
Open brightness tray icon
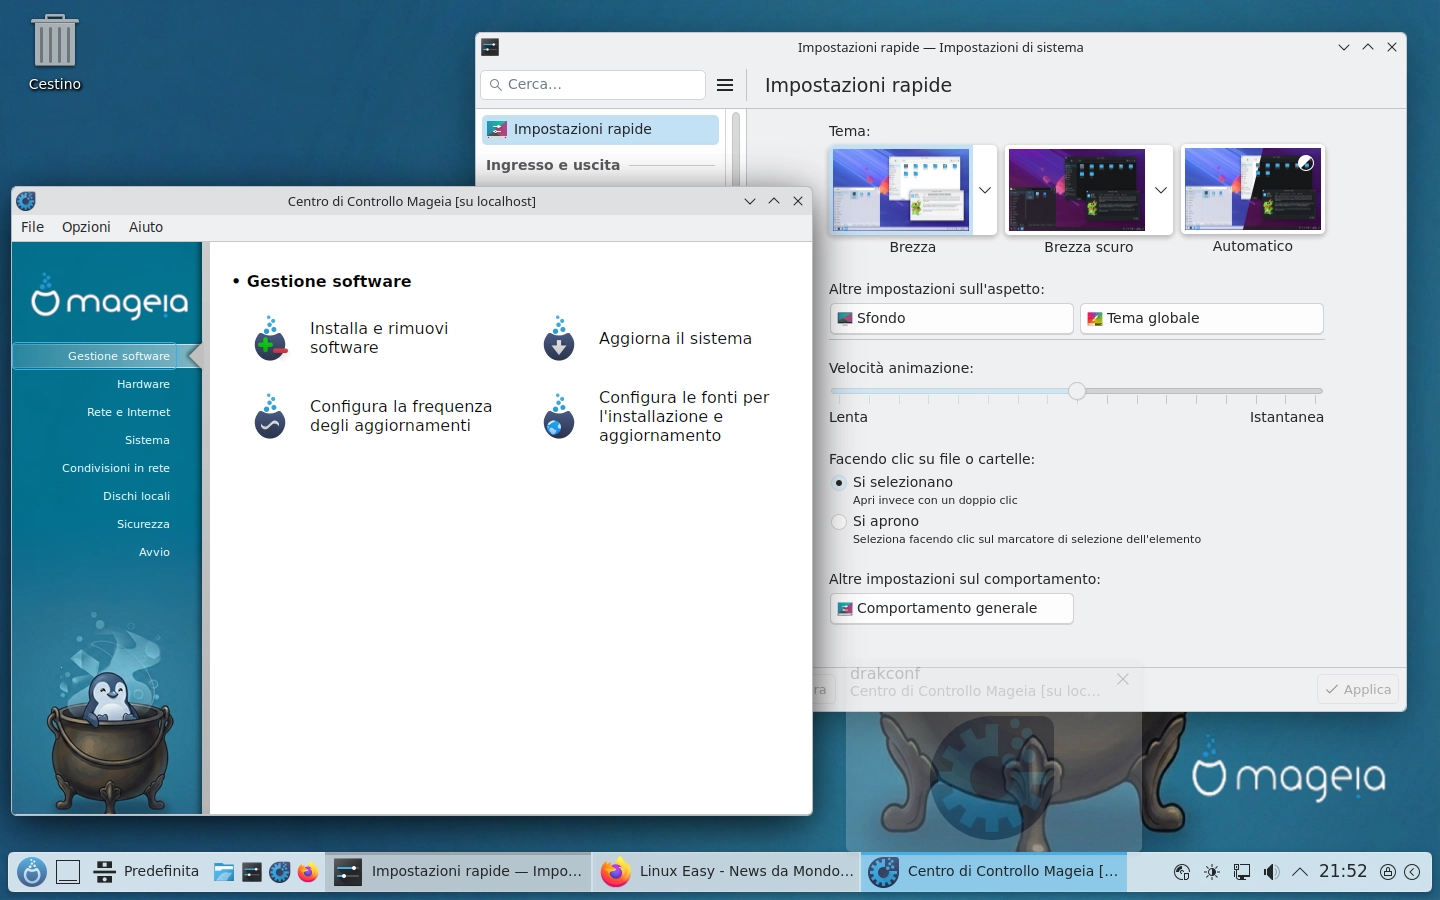1212,872
